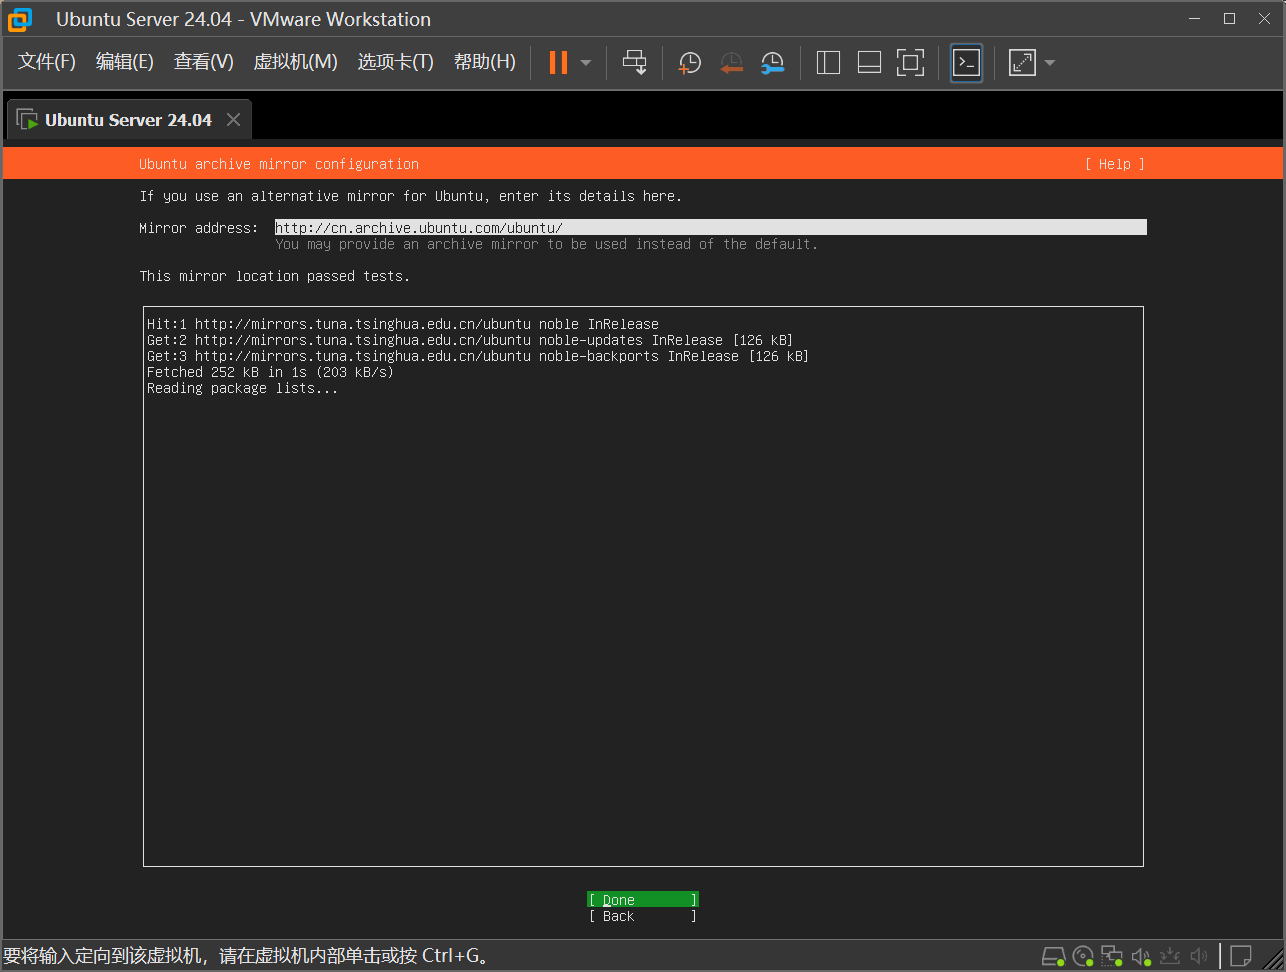The height and width of the screenshot is (972, 1286).
Task: Click the CD/DVD drive status icon
Action: click(x=1083, y=957)
